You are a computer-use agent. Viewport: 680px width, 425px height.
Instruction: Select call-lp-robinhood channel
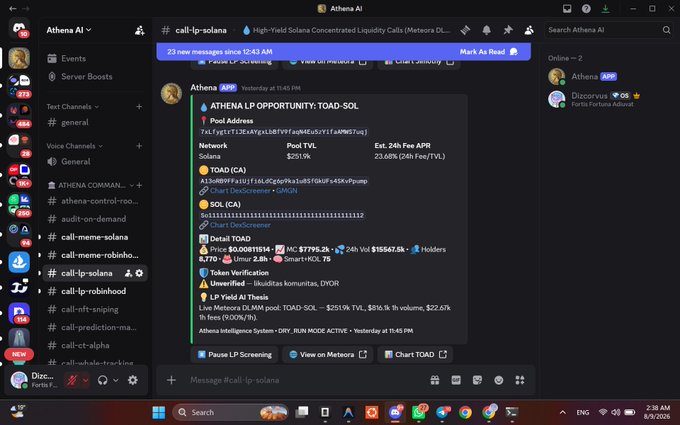click(95, 291)
